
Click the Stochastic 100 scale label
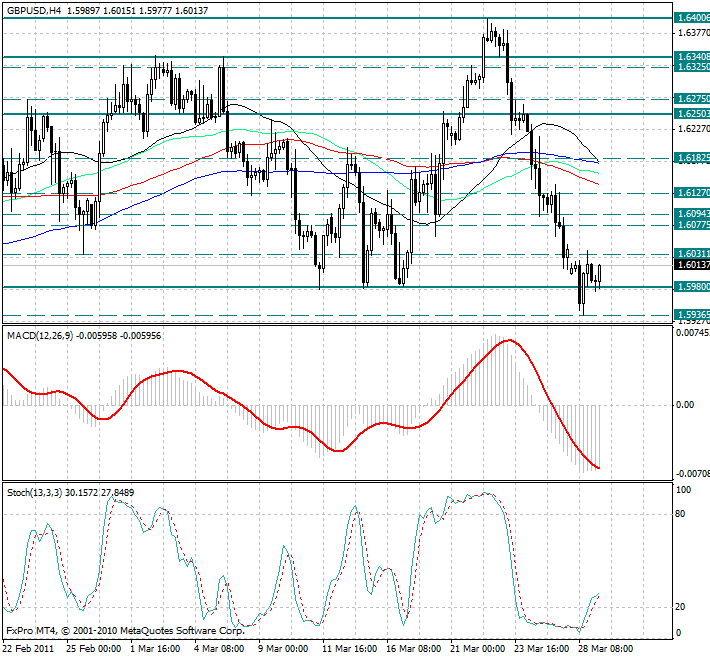click(x=683, y=490)
